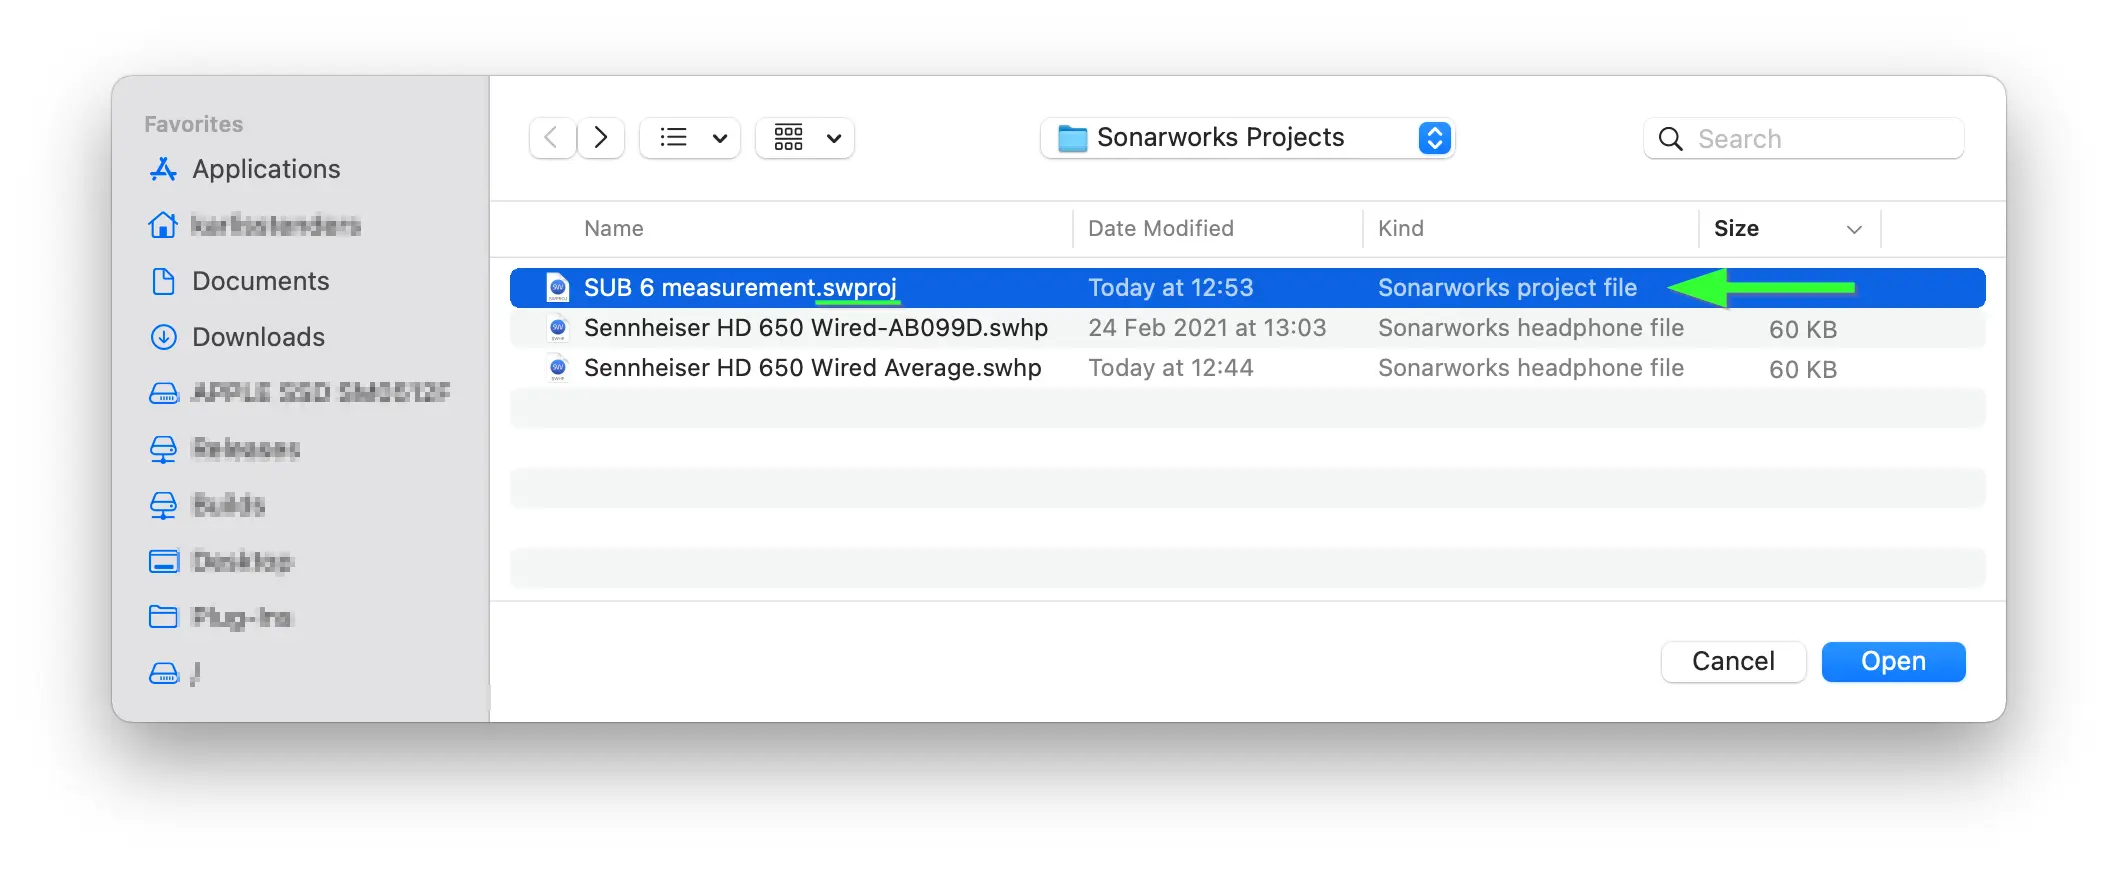2118x870 pixels.
Task: Sort by the Kind column
Action: (x=1401, y=228)
